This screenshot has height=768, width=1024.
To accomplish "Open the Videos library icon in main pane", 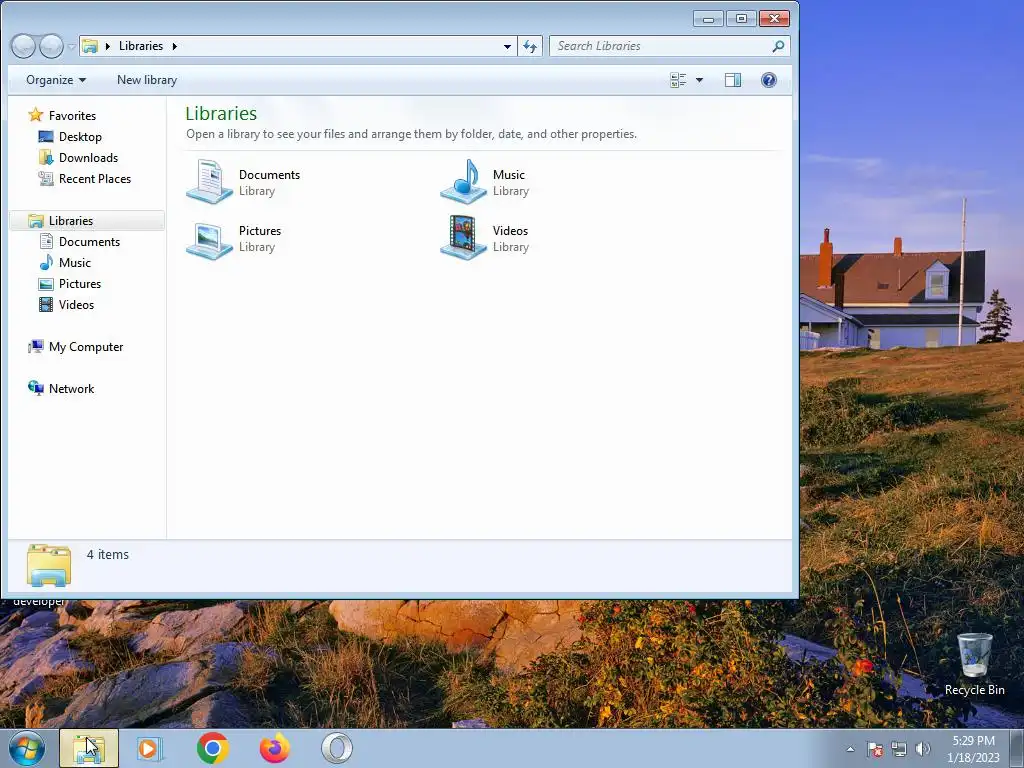I will (x=464, y=238).
